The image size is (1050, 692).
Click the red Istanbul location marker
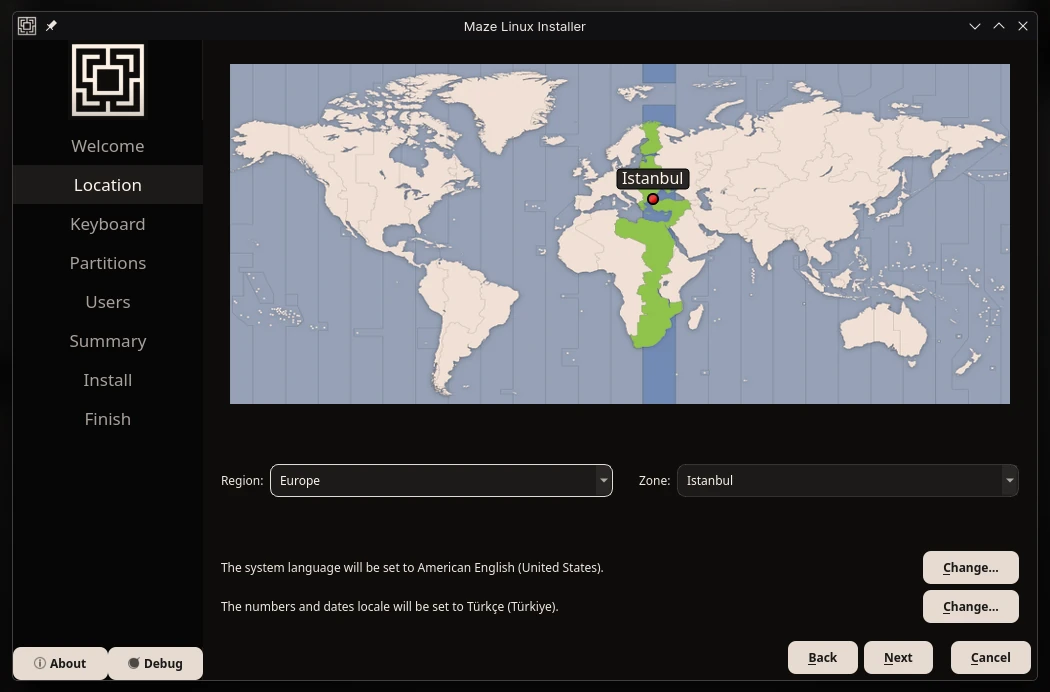click(x=653, y=199)
